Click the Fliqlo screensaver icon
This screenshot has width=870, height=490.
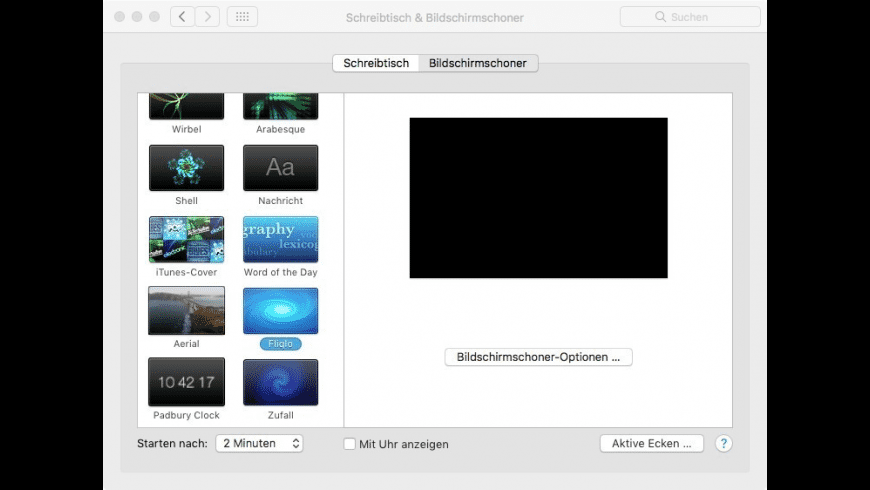click(x=280, y=311)
